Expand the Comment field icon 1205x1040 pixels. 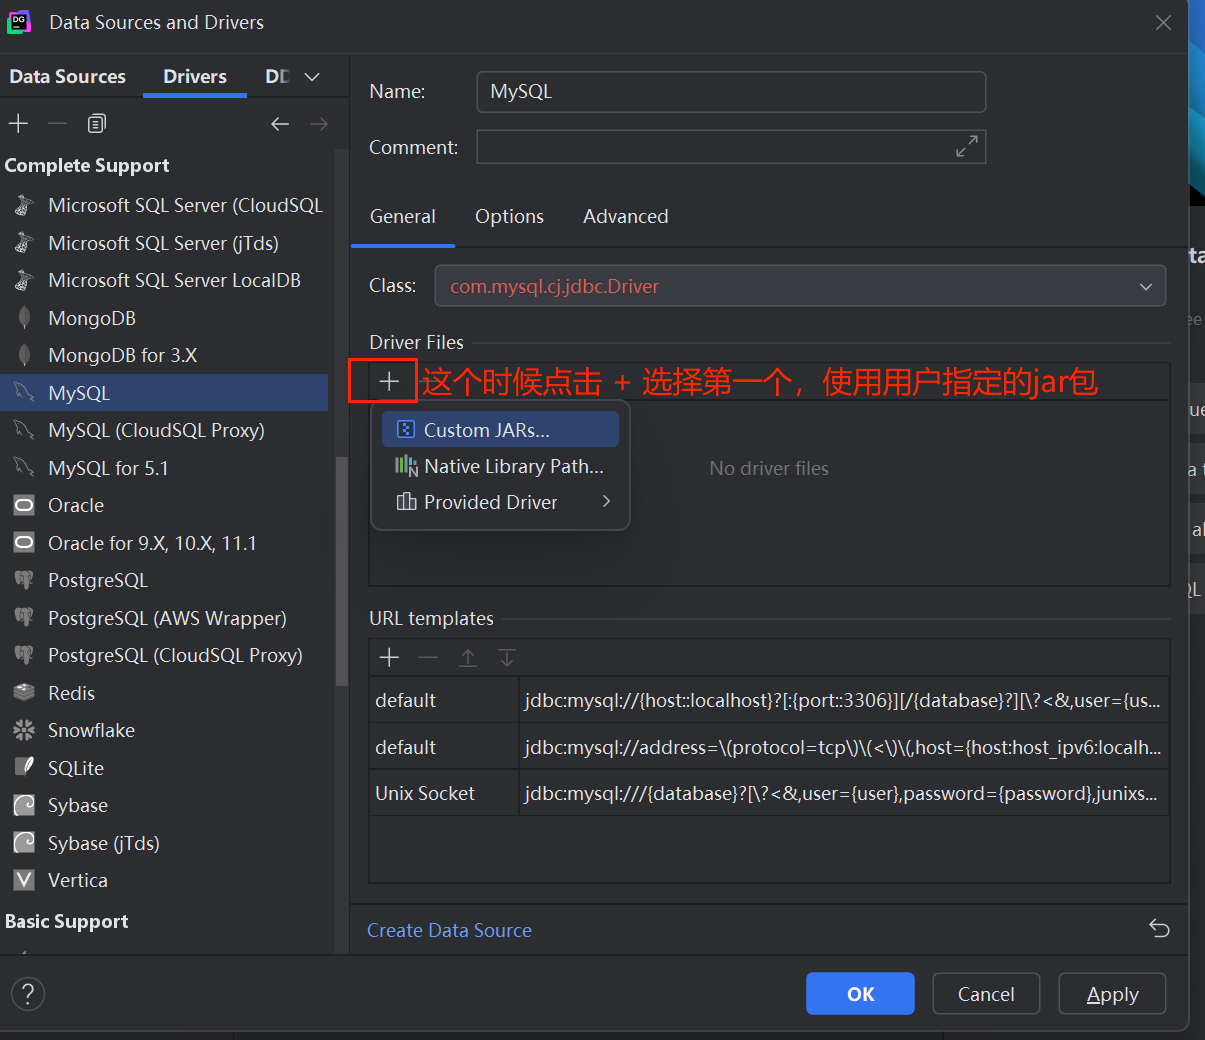point(967,147)
